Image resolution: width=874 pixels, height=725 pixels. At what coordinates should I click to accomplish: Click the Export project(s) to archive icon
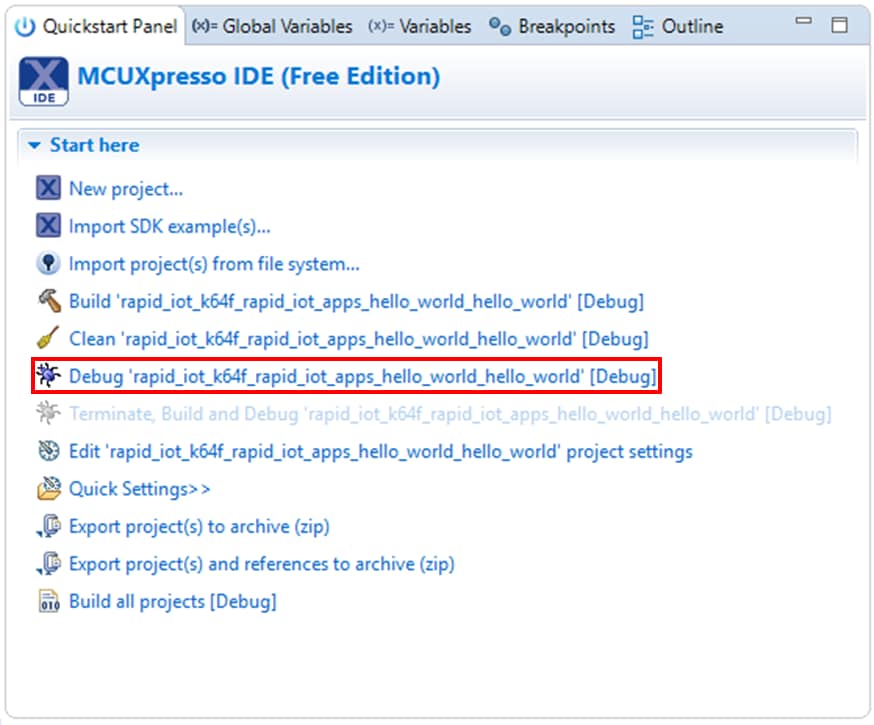[48, 527]
